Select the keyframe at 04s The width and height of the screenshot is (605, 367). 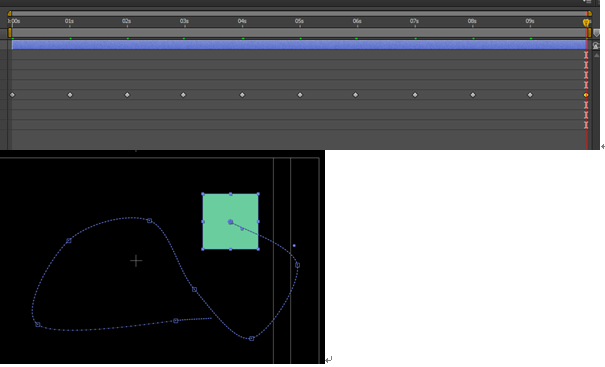[242, 95]
